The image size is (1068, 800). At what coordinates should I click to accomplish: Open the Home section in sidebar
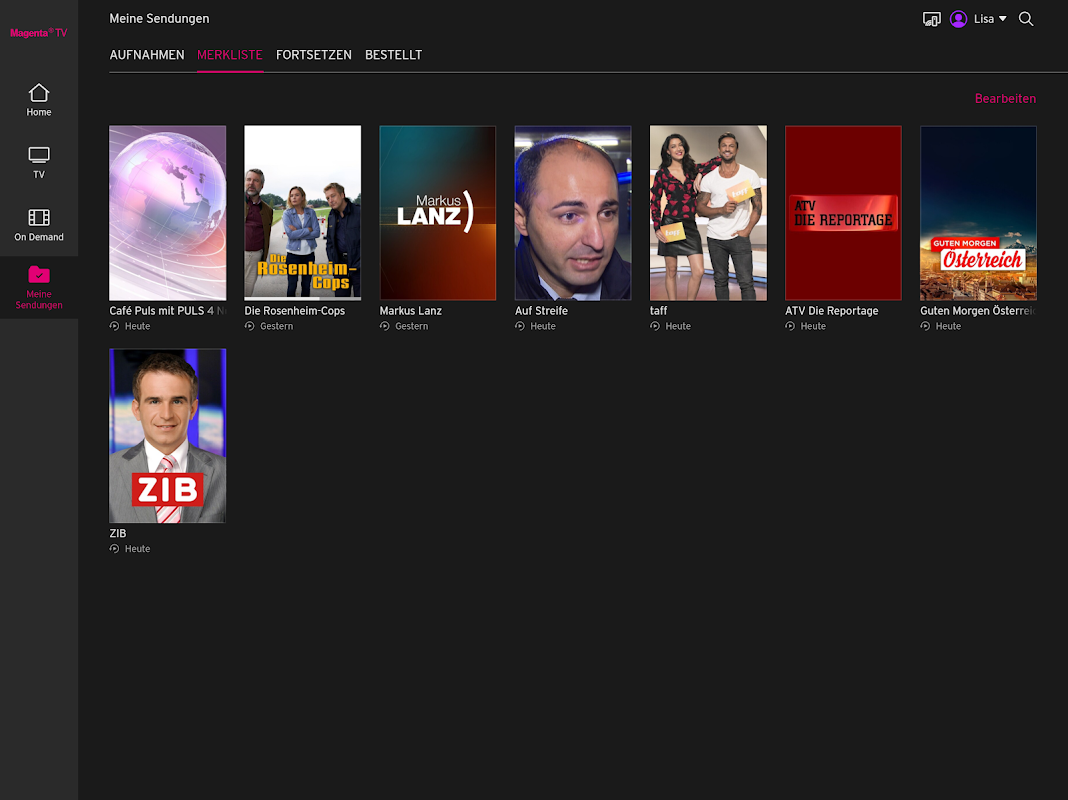pos(39,99)
